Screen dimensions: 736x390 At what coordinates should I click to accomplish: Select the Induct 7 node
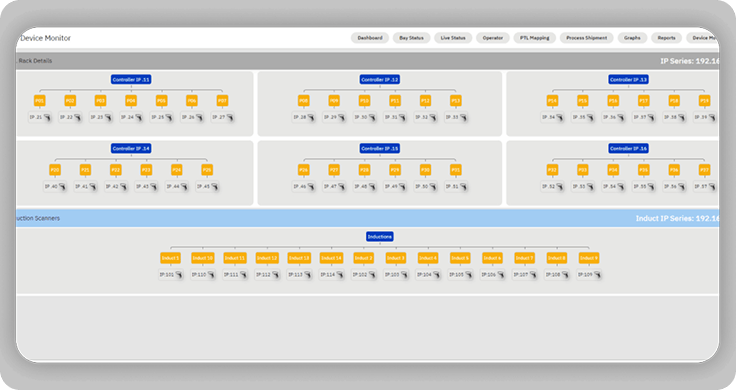(524, 258)
